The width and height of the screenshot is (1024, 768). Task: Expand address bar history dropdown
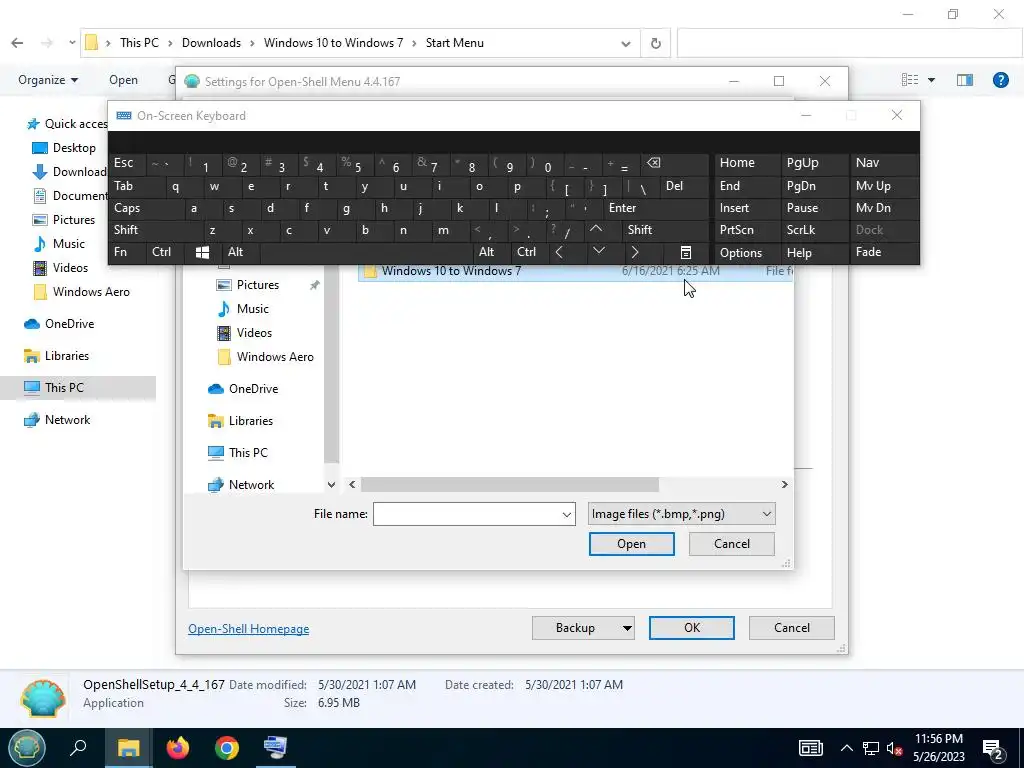626,44
